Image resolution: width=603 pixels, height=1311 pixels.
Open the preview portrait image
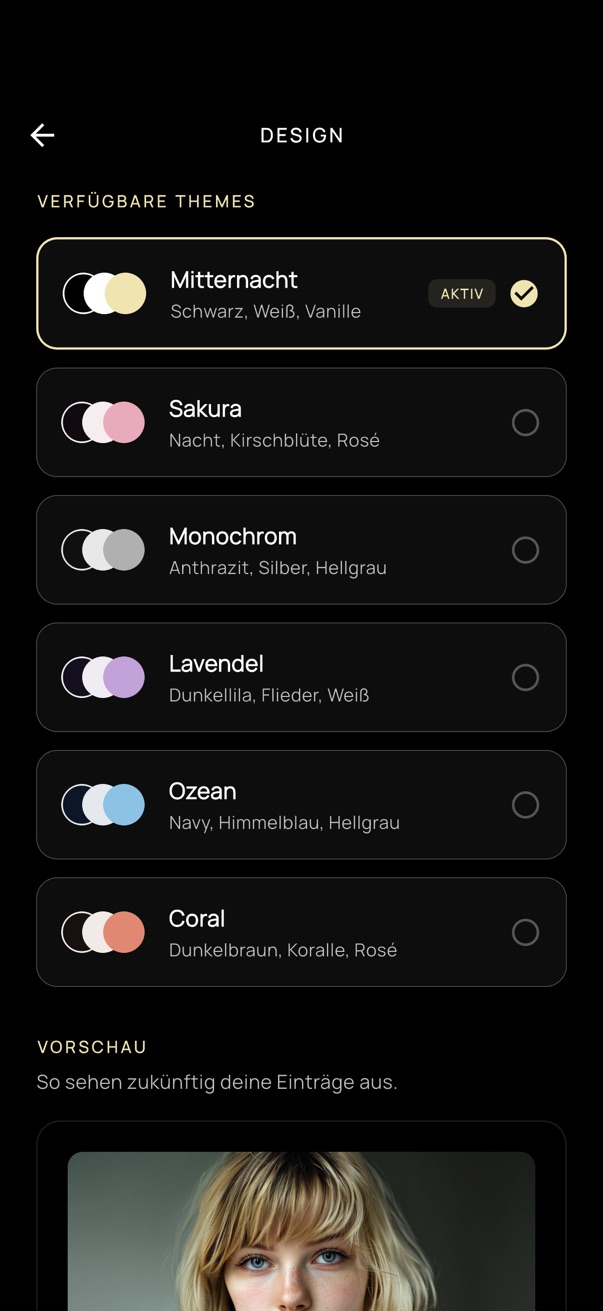[301, 1230]
